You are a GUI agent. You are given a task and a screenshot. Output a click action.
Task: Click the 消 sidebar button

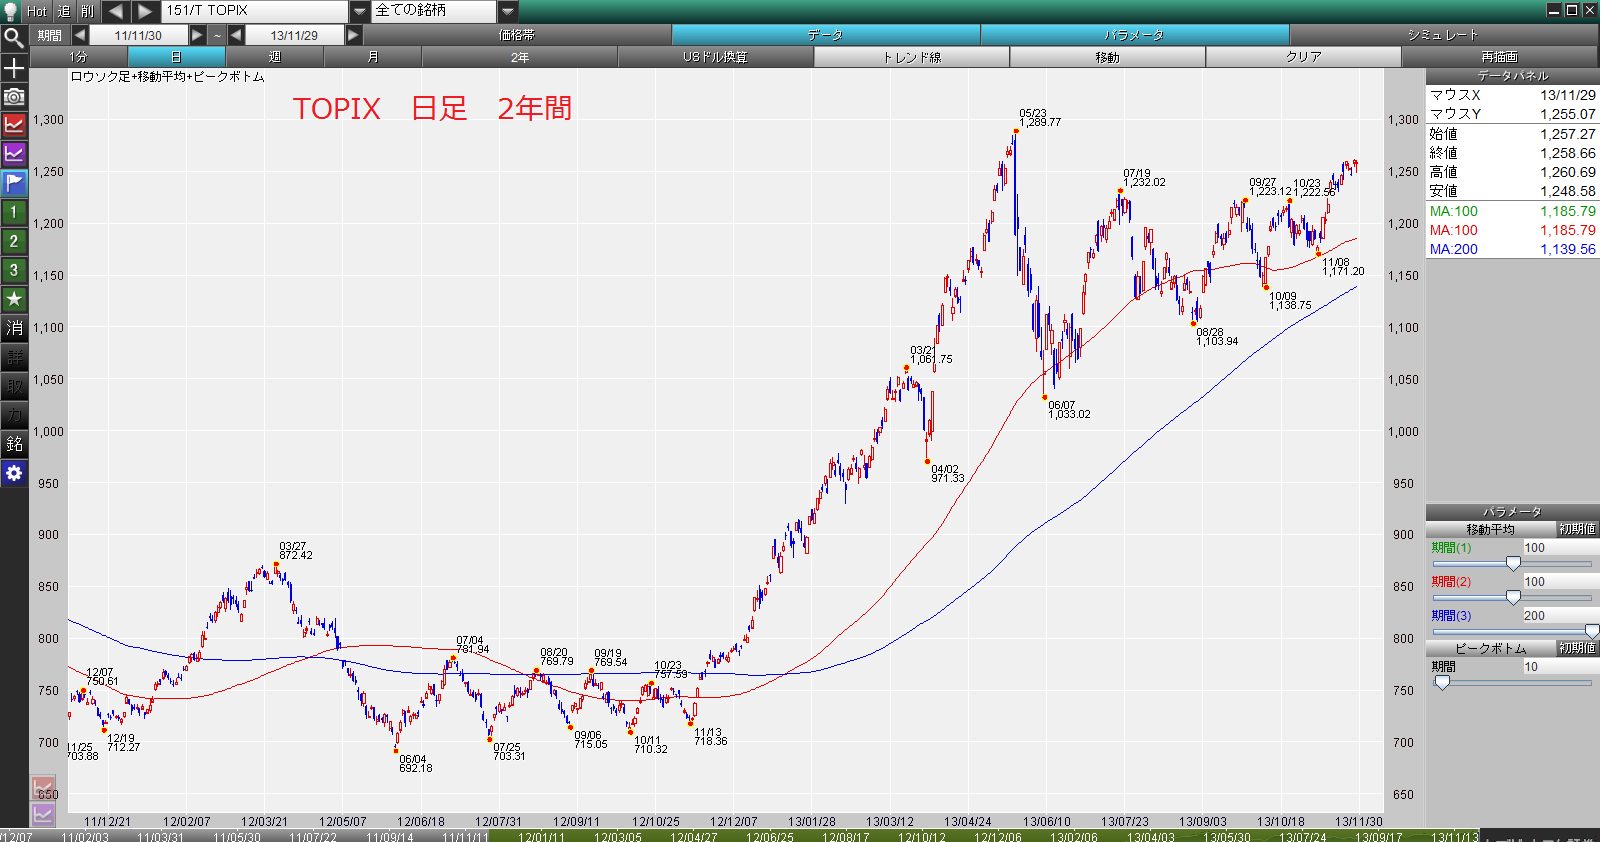click(14, 328)
